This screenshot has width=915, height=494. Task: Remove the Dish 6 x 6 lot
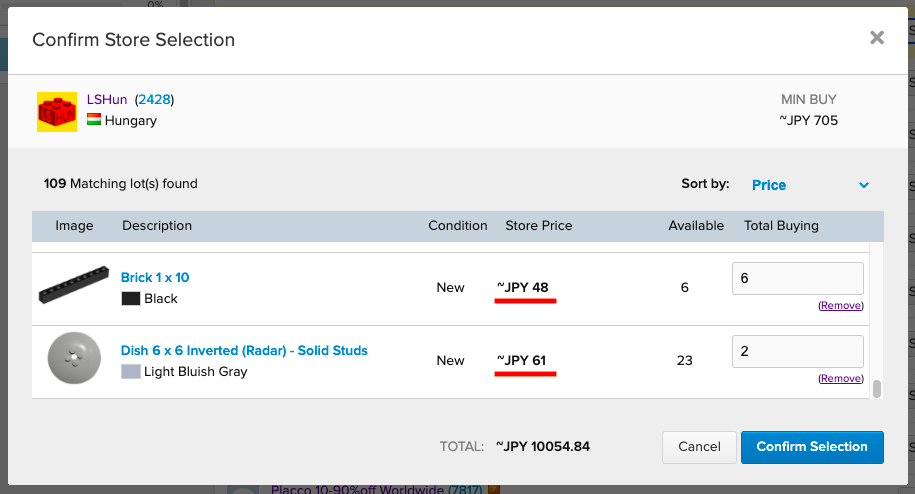840,379
